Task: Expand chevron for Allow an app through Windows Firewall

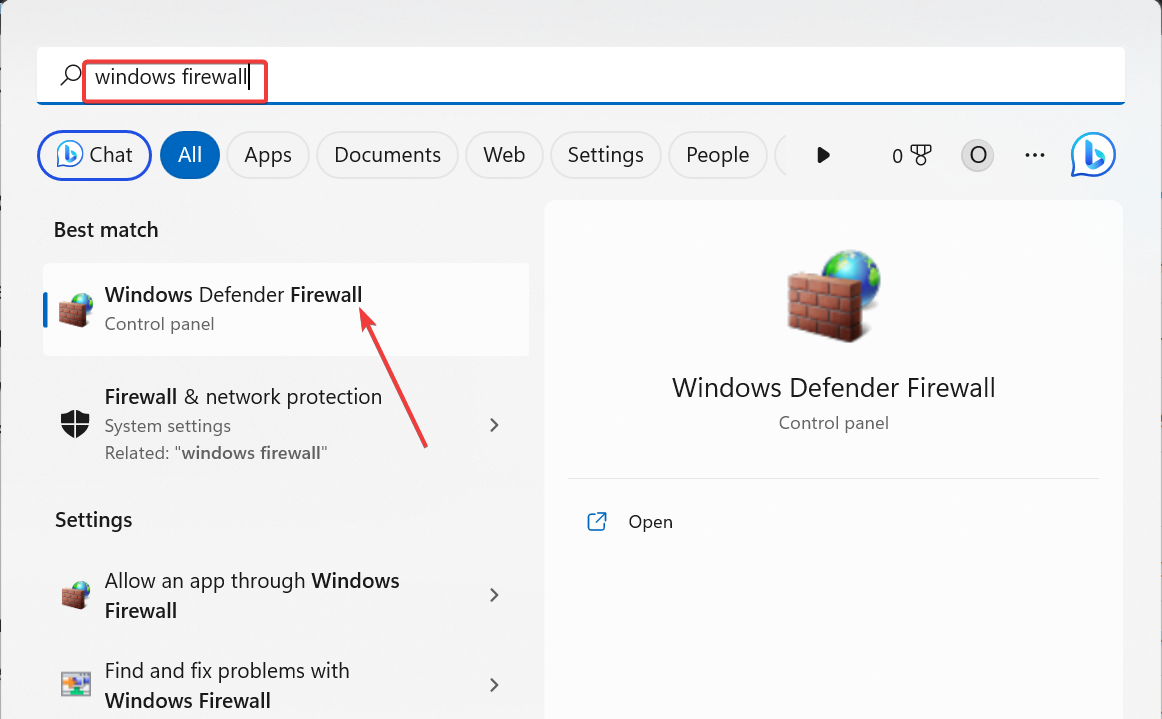Action: [x=494, y=595]
